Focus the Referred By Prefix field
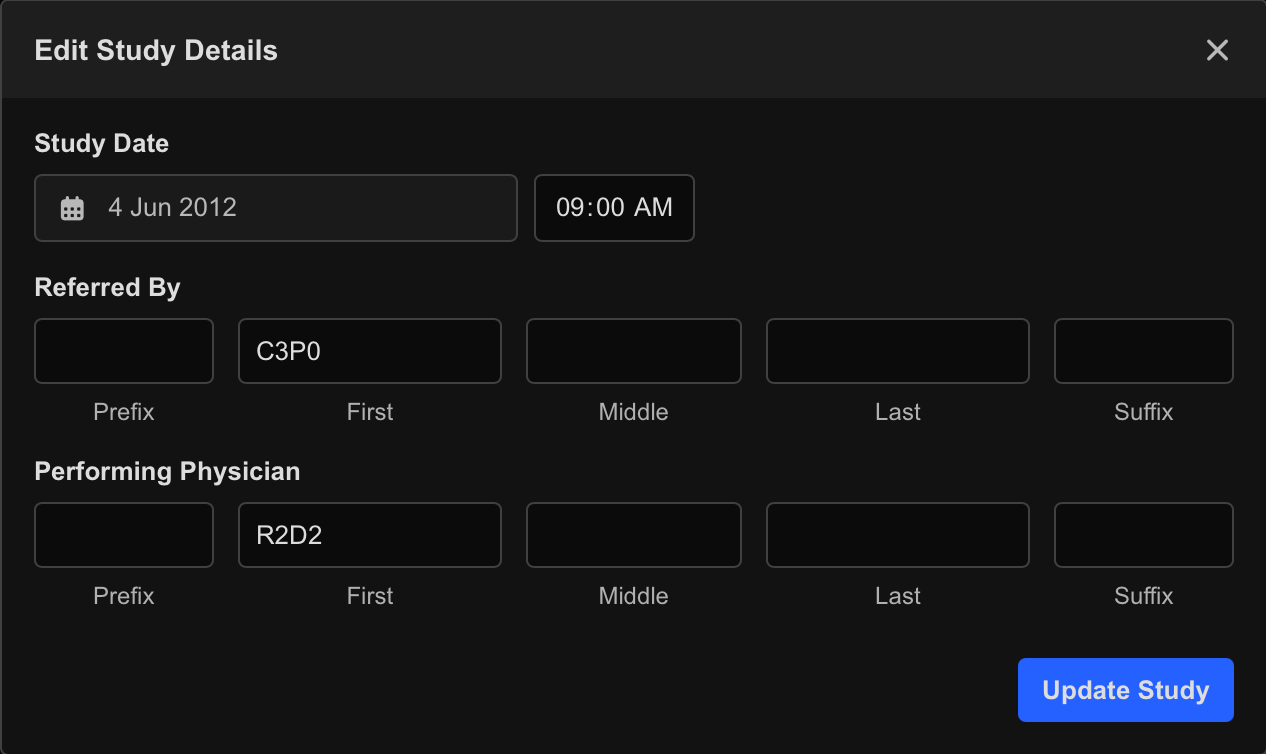The image size is (1266, 754). coord(124,351)
